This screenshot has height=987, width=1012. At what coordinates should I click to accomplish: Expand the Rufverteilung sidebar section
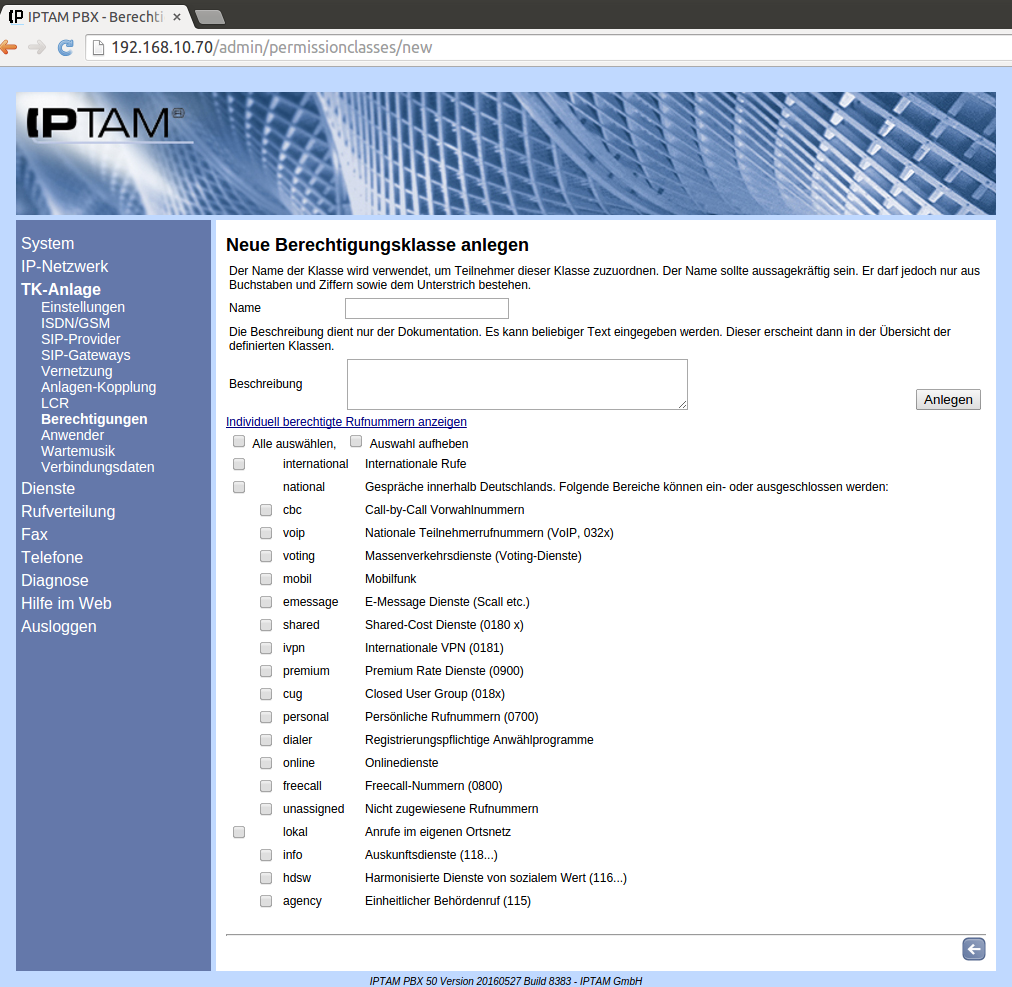pos(68,512)
